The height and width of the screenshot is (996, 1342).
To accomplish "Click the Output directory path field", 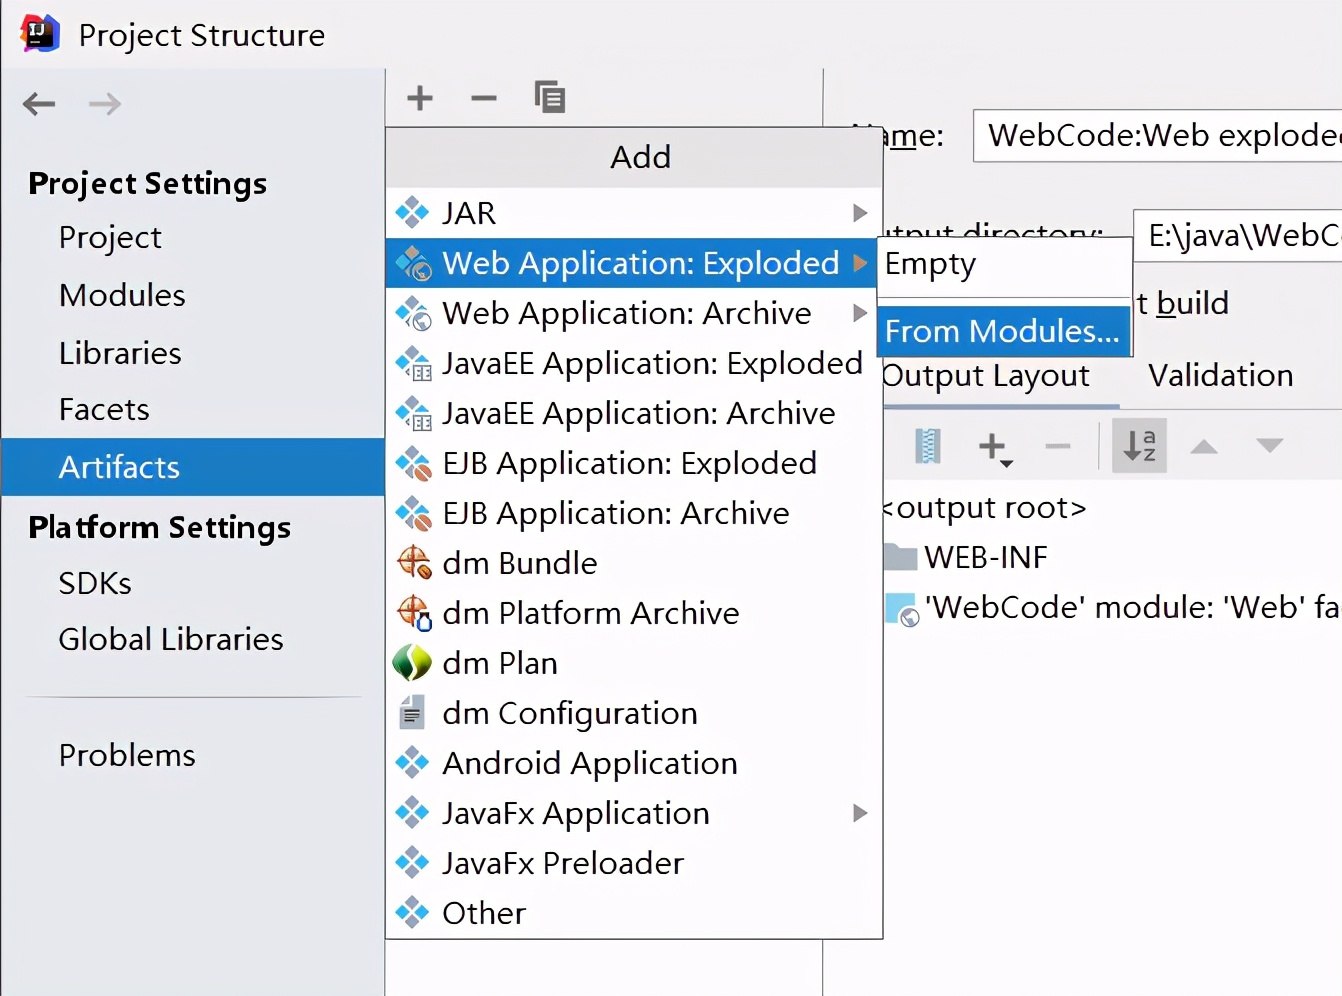I will click(x=1238, y=235).
